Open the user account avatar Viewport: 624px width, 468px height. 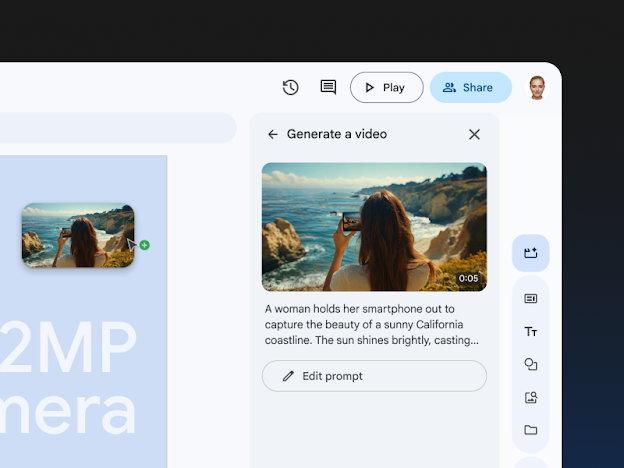tap(537, 87)
